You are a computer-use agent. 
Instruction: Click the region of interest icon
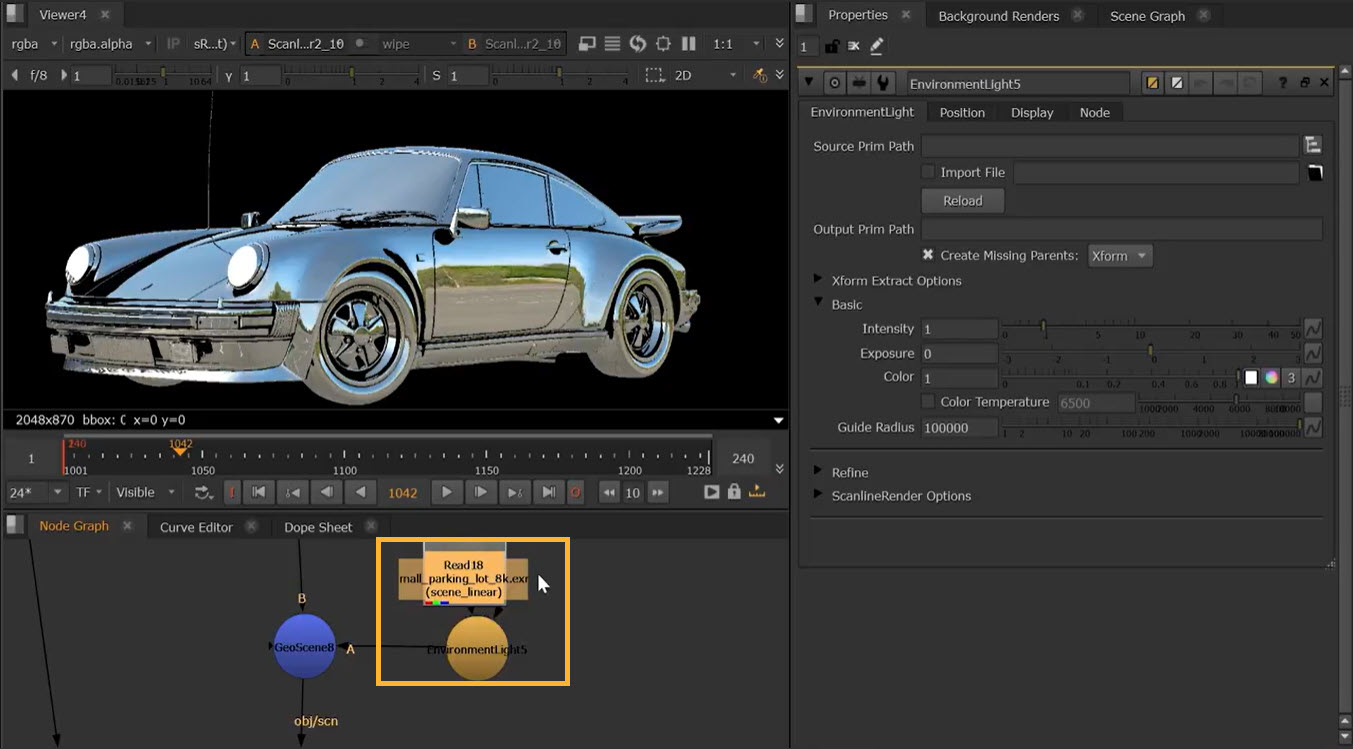tap(654, 75)
